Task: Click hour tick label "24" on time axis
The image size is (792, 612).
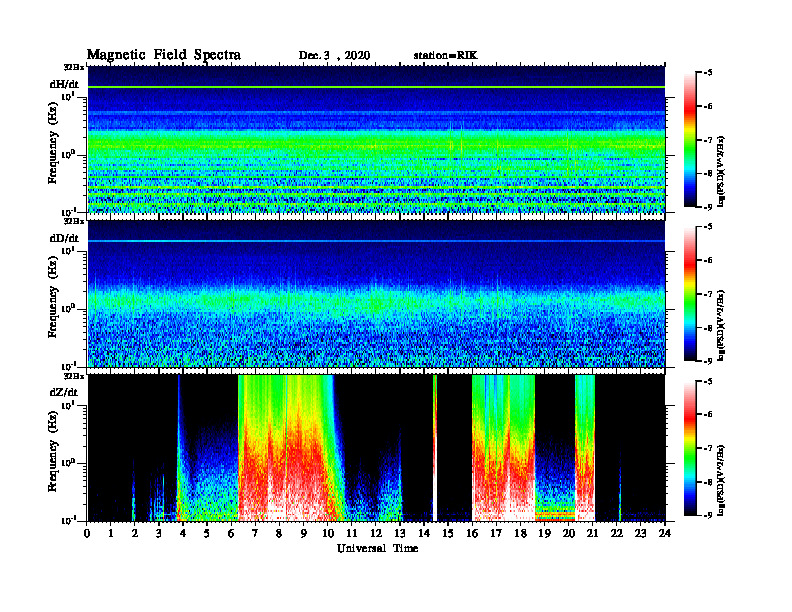Action: pyautogui.click(x=665, y=534)
